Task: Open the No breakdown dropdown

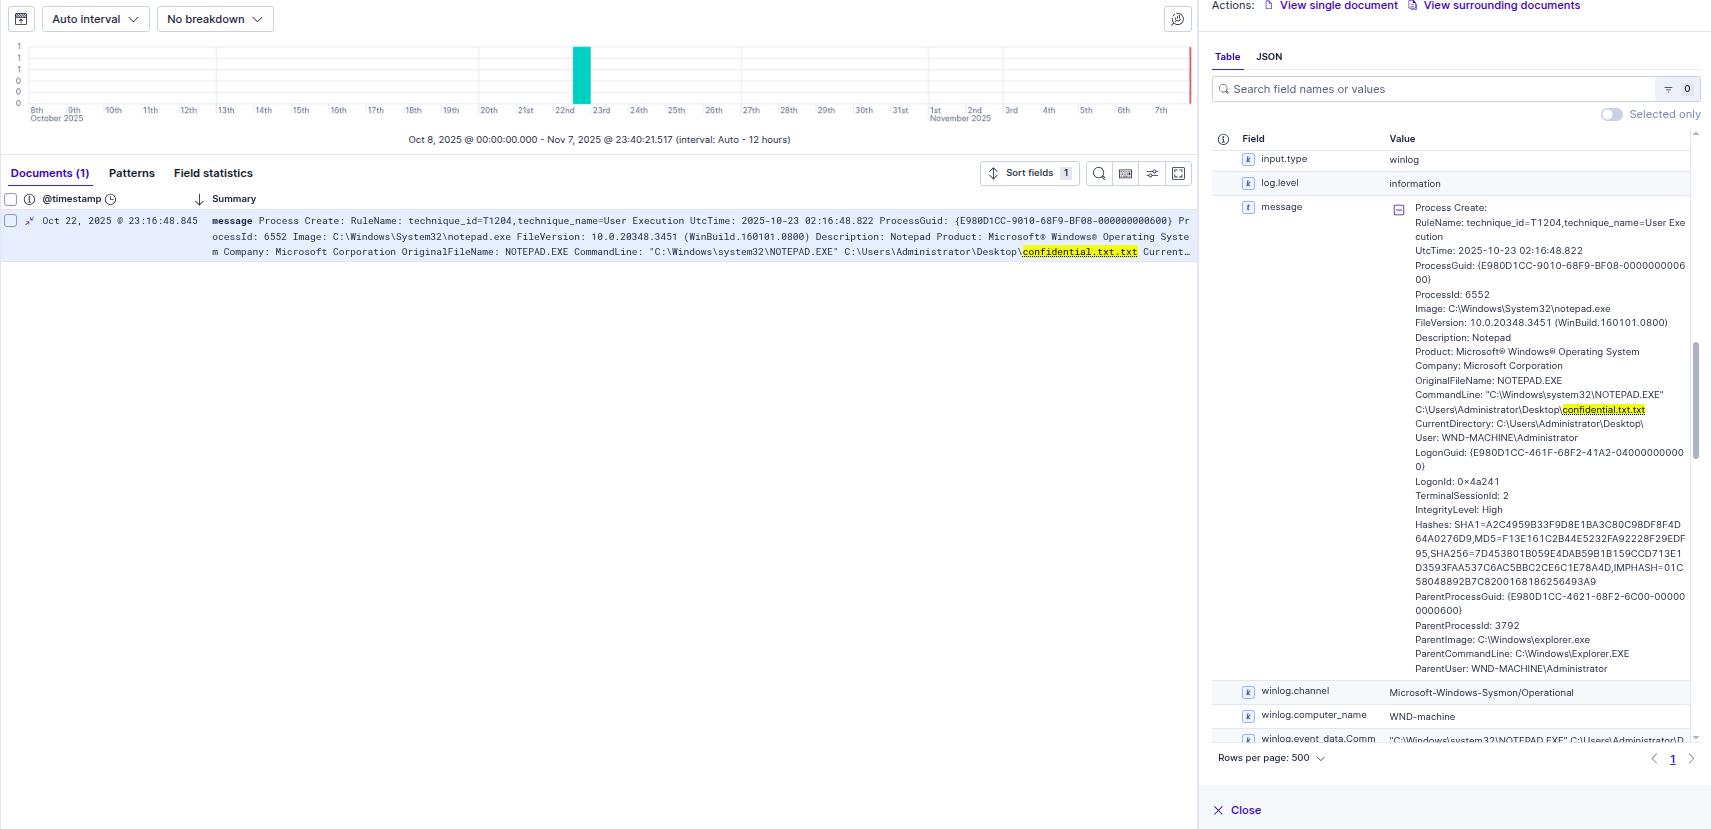Action: click(x=215, y=19)
